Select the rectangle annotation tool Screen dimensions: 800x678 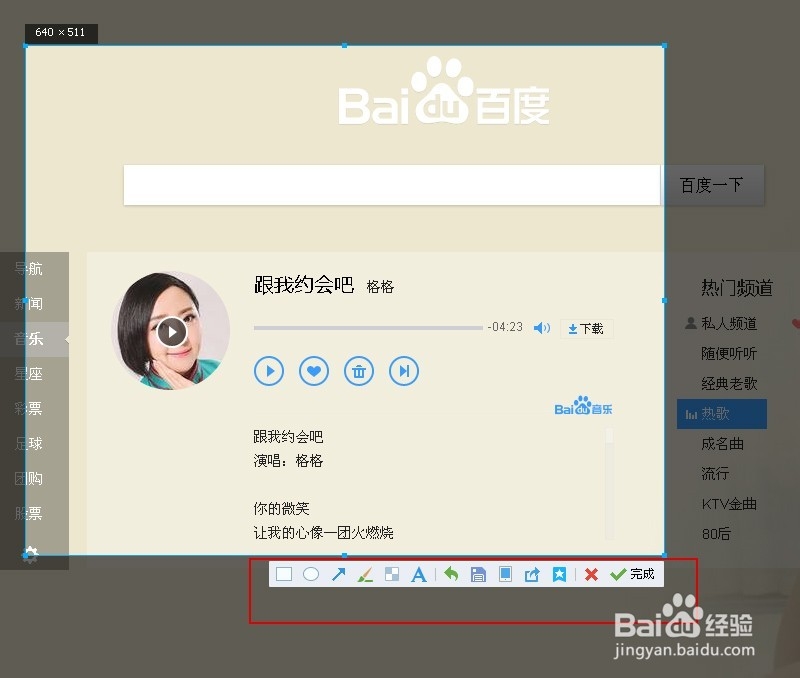pos(284,574)
